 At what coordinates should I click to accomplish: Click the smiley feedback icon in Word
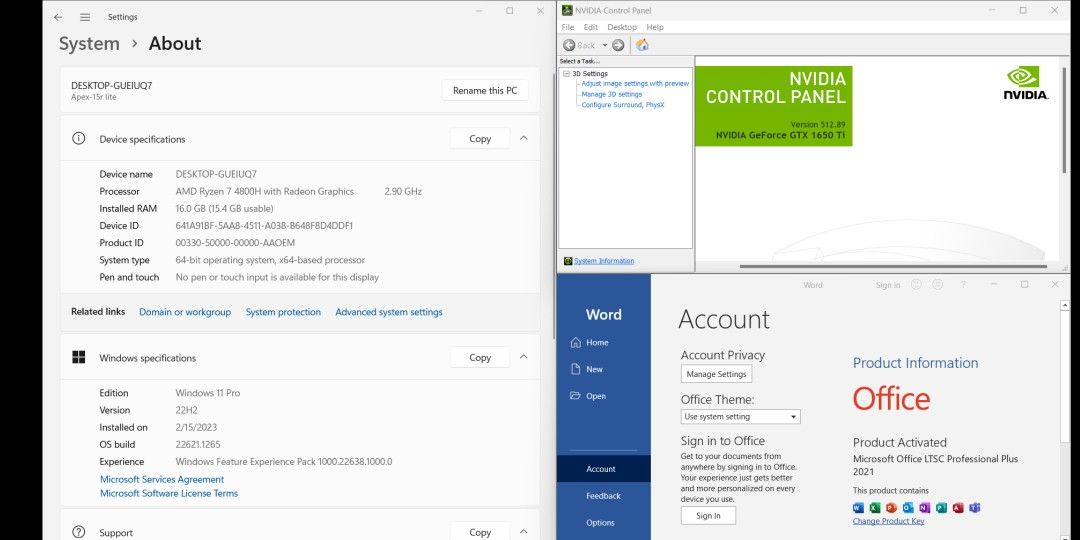(916, 285)
